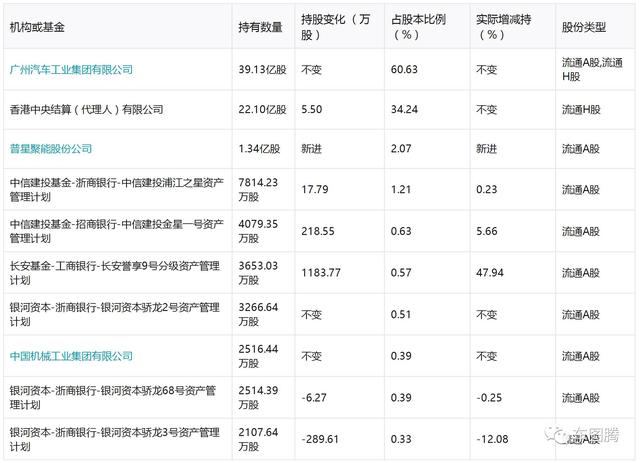640x463 pixels.
Task: Select the 0.33 share ratio cell
Action: point(401,439)
